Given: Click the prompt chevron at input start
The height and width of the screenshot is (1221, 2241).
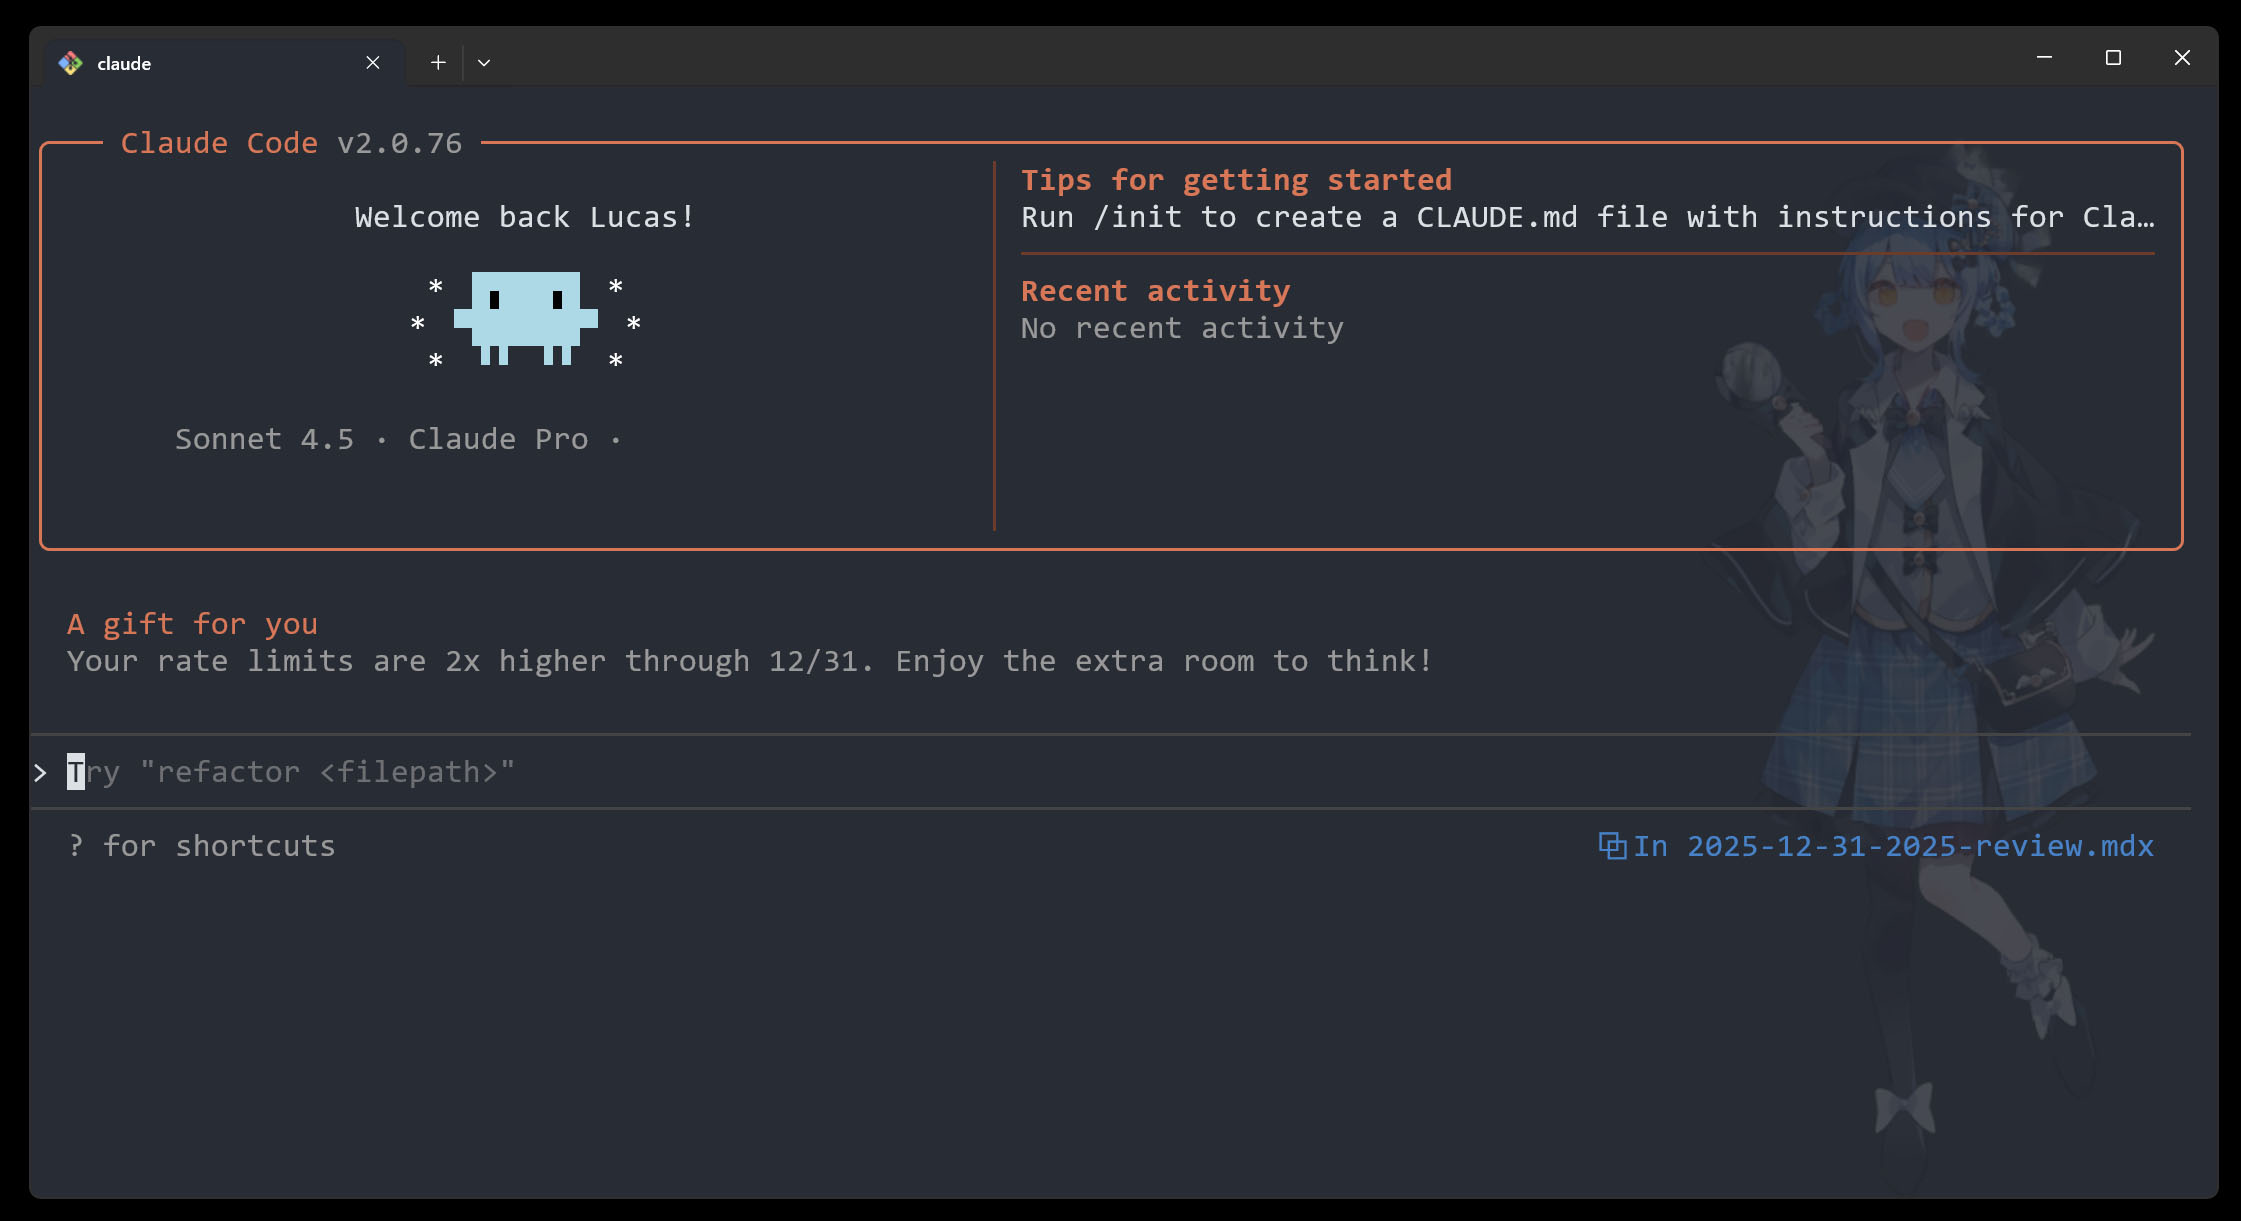Looking at the screenshot, I should pyautogui.click(x=40, y=772).
